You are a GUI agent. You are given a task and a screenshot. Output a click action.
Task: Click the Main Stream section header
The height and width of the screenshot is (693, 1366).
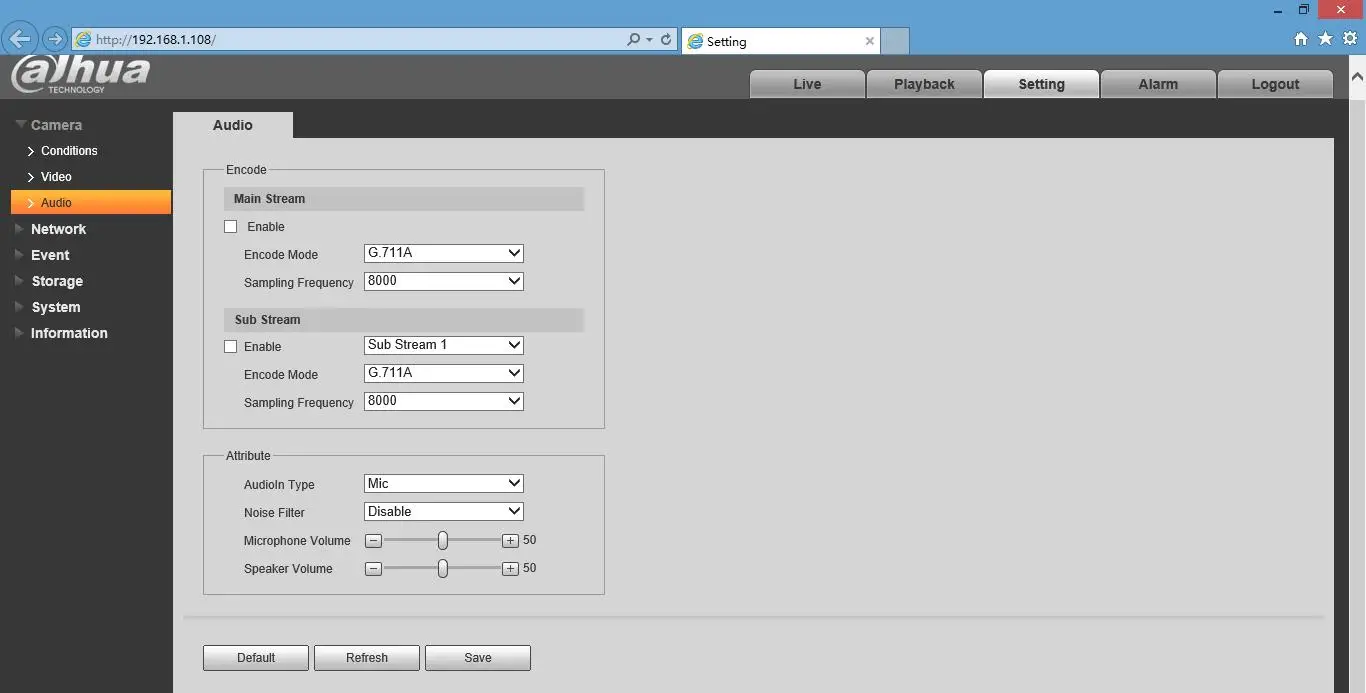[x=403, y=199]
